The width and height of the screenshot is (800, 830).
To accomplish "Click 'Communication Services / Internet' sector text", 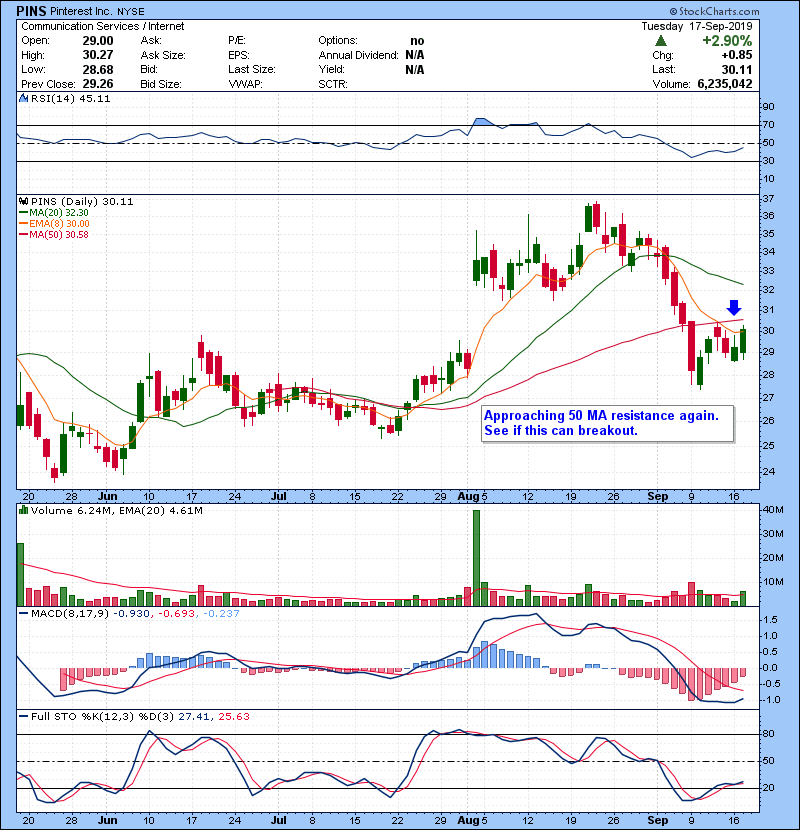I will pos(103,26).
